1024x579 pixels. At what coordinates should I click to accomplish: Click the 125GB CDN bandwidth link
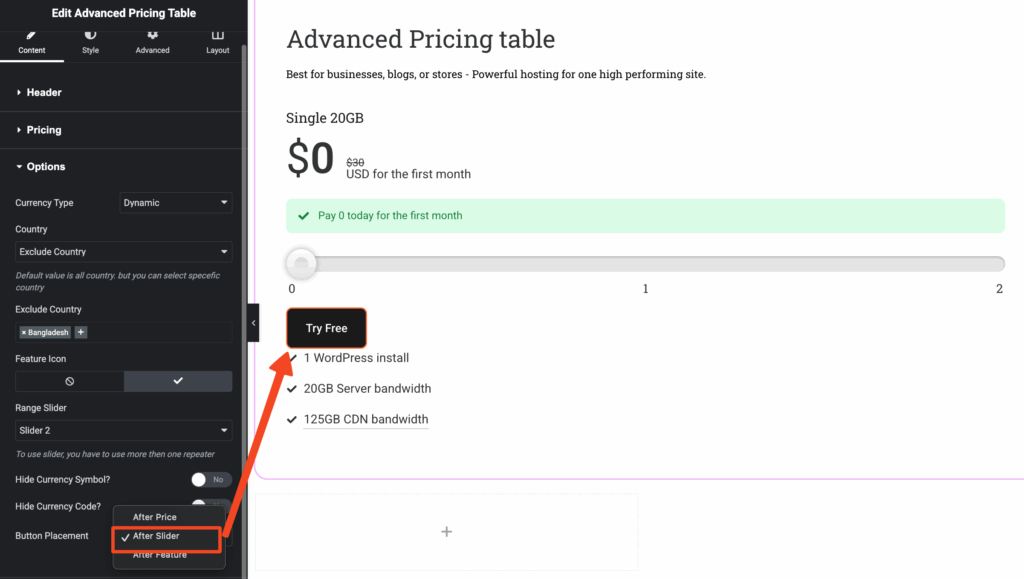click(x=366, y=420)
